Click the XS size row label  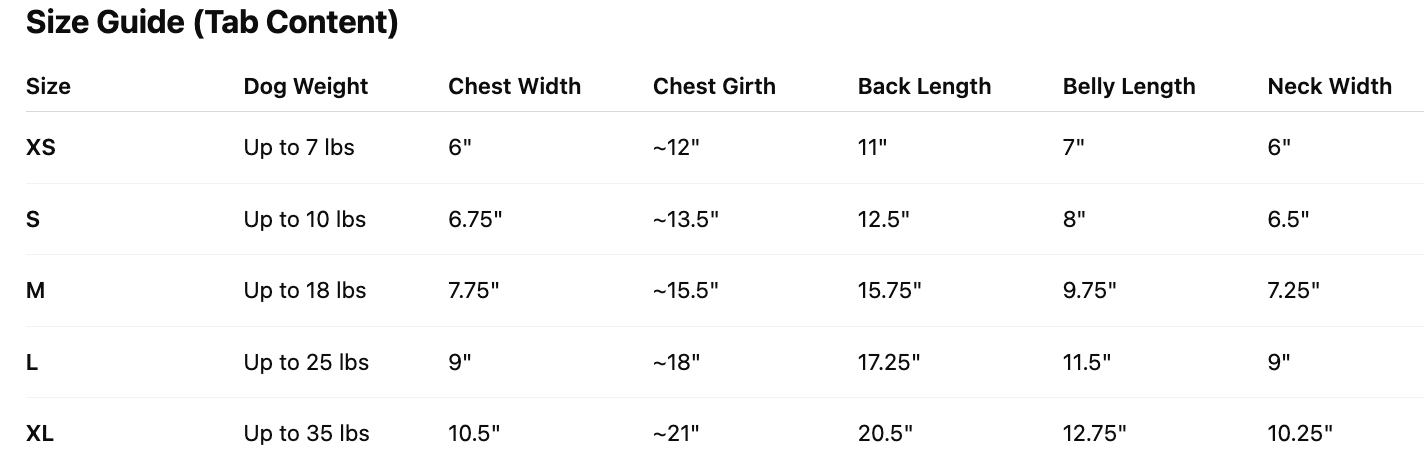[x=41, y=148]
